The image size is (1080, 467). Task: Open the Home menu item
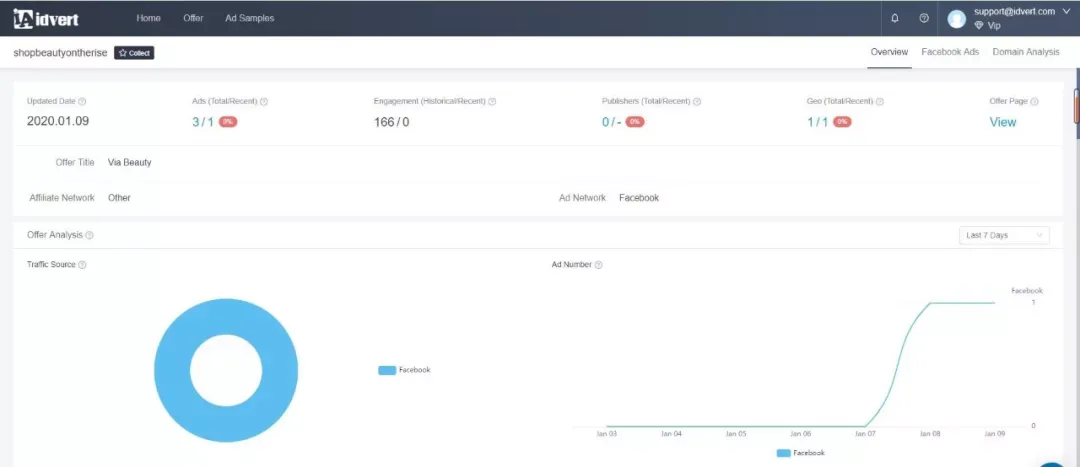[x=148, y=19]
